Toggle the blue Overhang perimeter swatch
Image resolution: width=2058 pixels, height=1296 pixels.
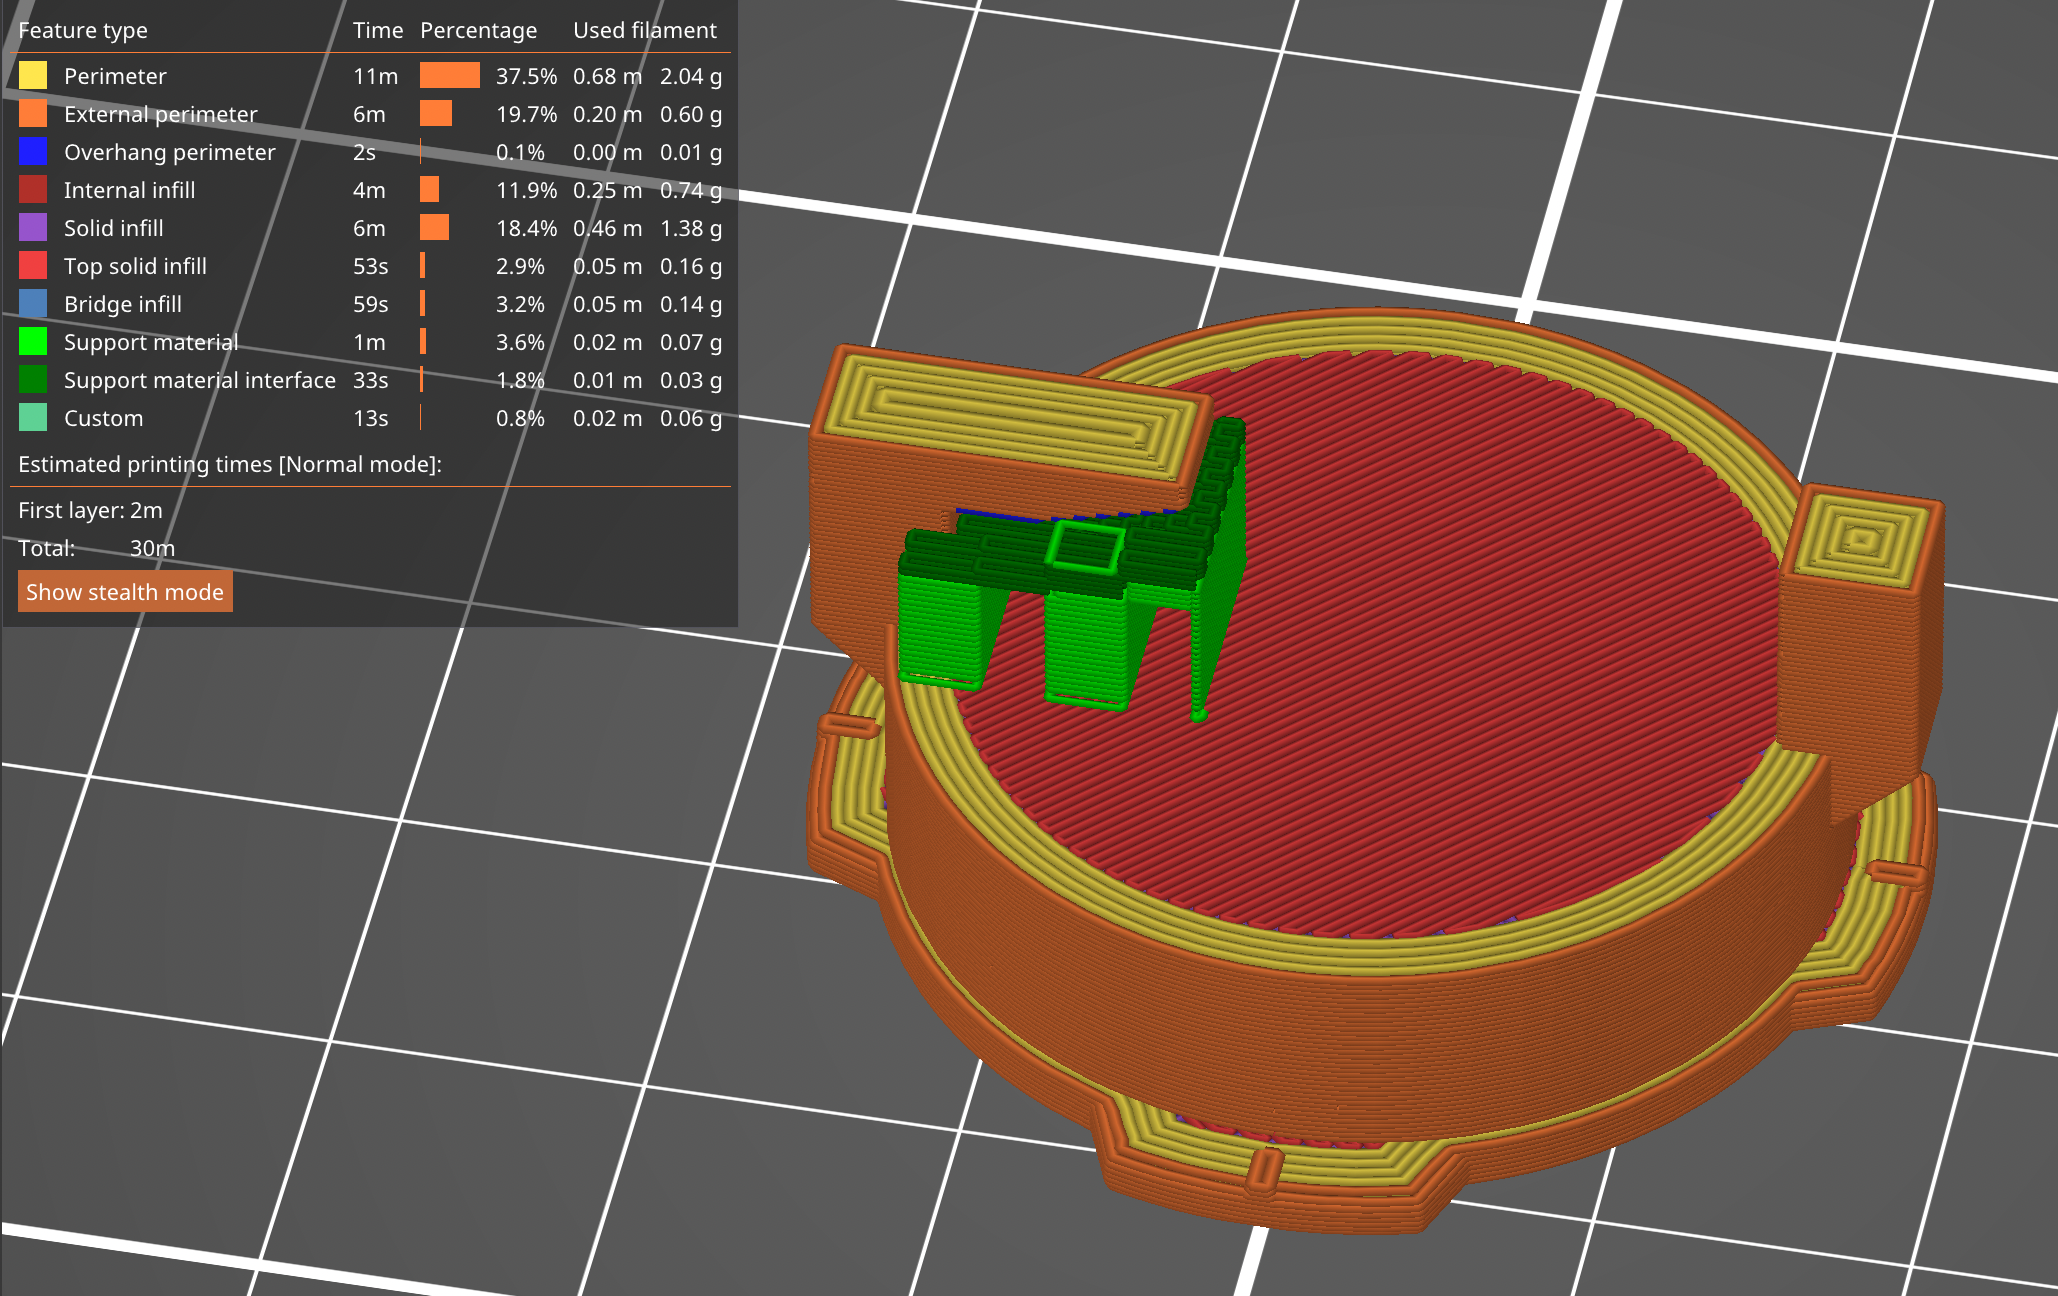click(x=33, y=152)
